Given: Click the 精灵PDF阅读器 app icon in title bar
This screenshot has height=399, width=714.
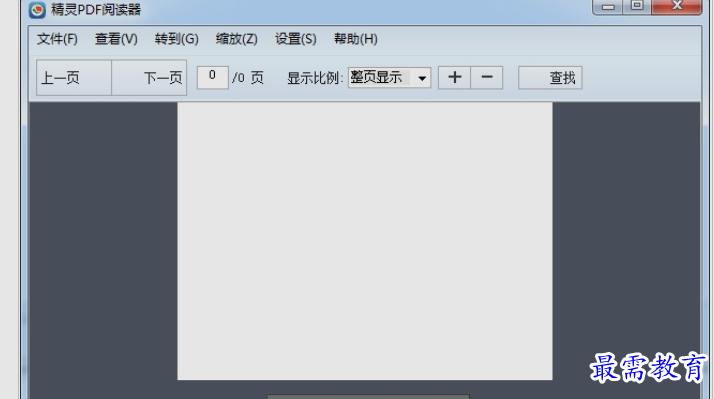Looking at the screenshot, I should point(37,10).
